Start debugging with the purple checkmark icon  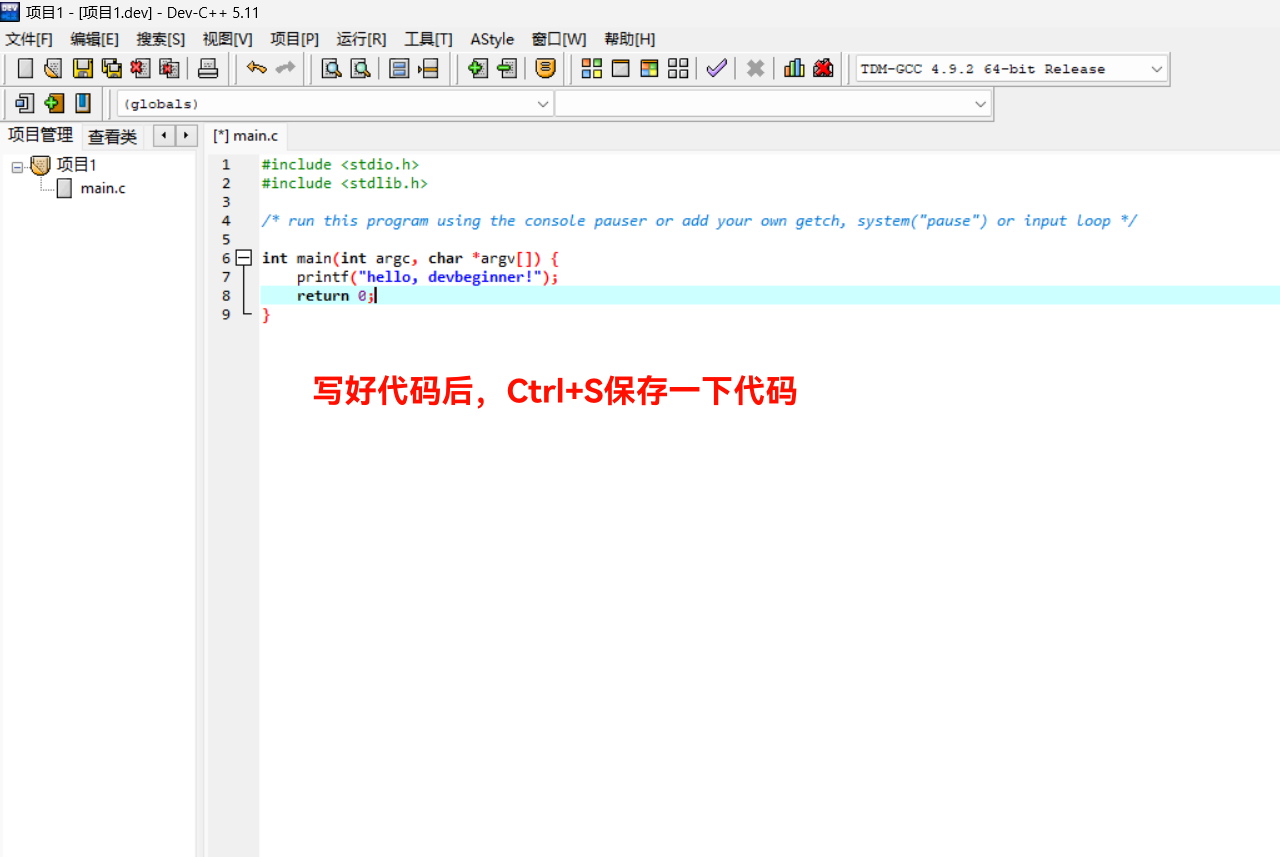click(716, 68)
